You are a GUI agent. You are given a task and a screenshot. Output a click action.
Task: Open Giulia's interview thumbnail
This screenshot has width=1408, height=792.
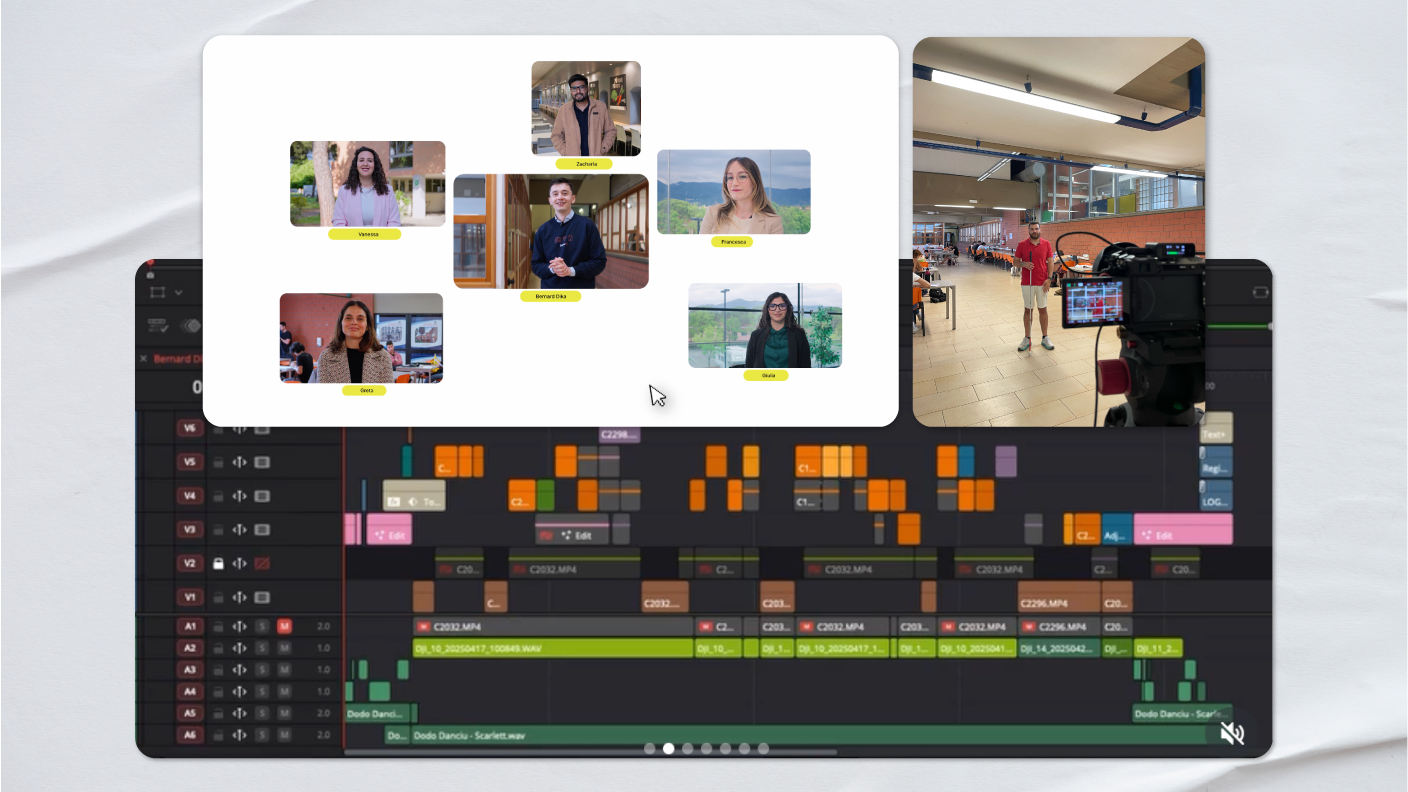765,326
